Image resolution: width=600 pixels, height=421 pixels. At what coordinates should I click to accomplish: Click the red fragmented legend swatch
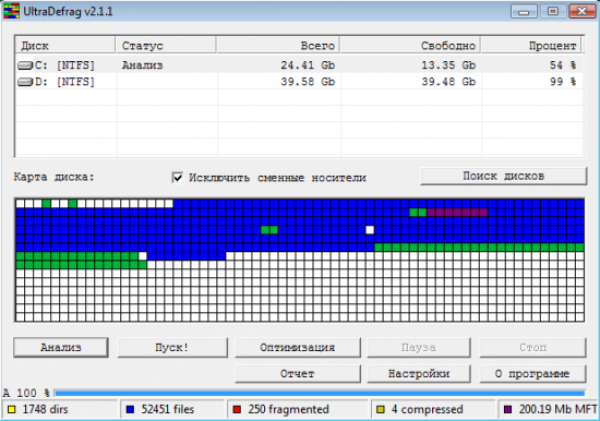pyautogui.click(x=237, y=410)
